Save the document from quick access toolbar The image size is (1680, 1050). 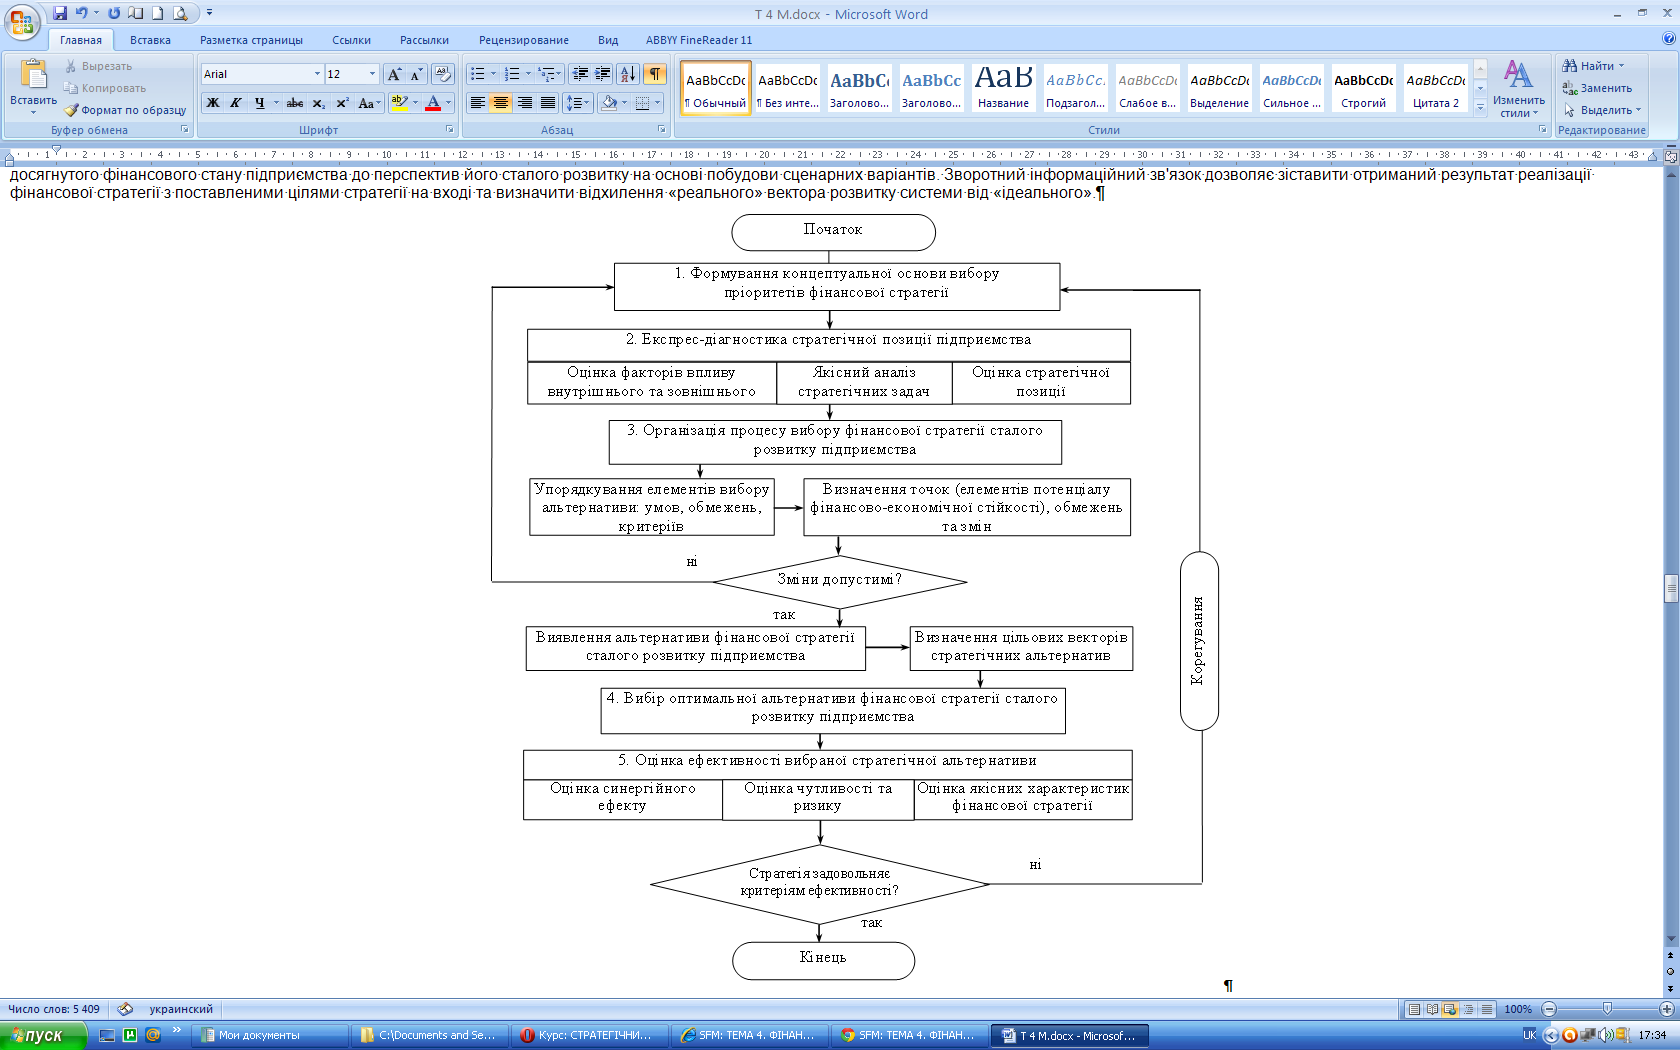[x=60, y=13]
